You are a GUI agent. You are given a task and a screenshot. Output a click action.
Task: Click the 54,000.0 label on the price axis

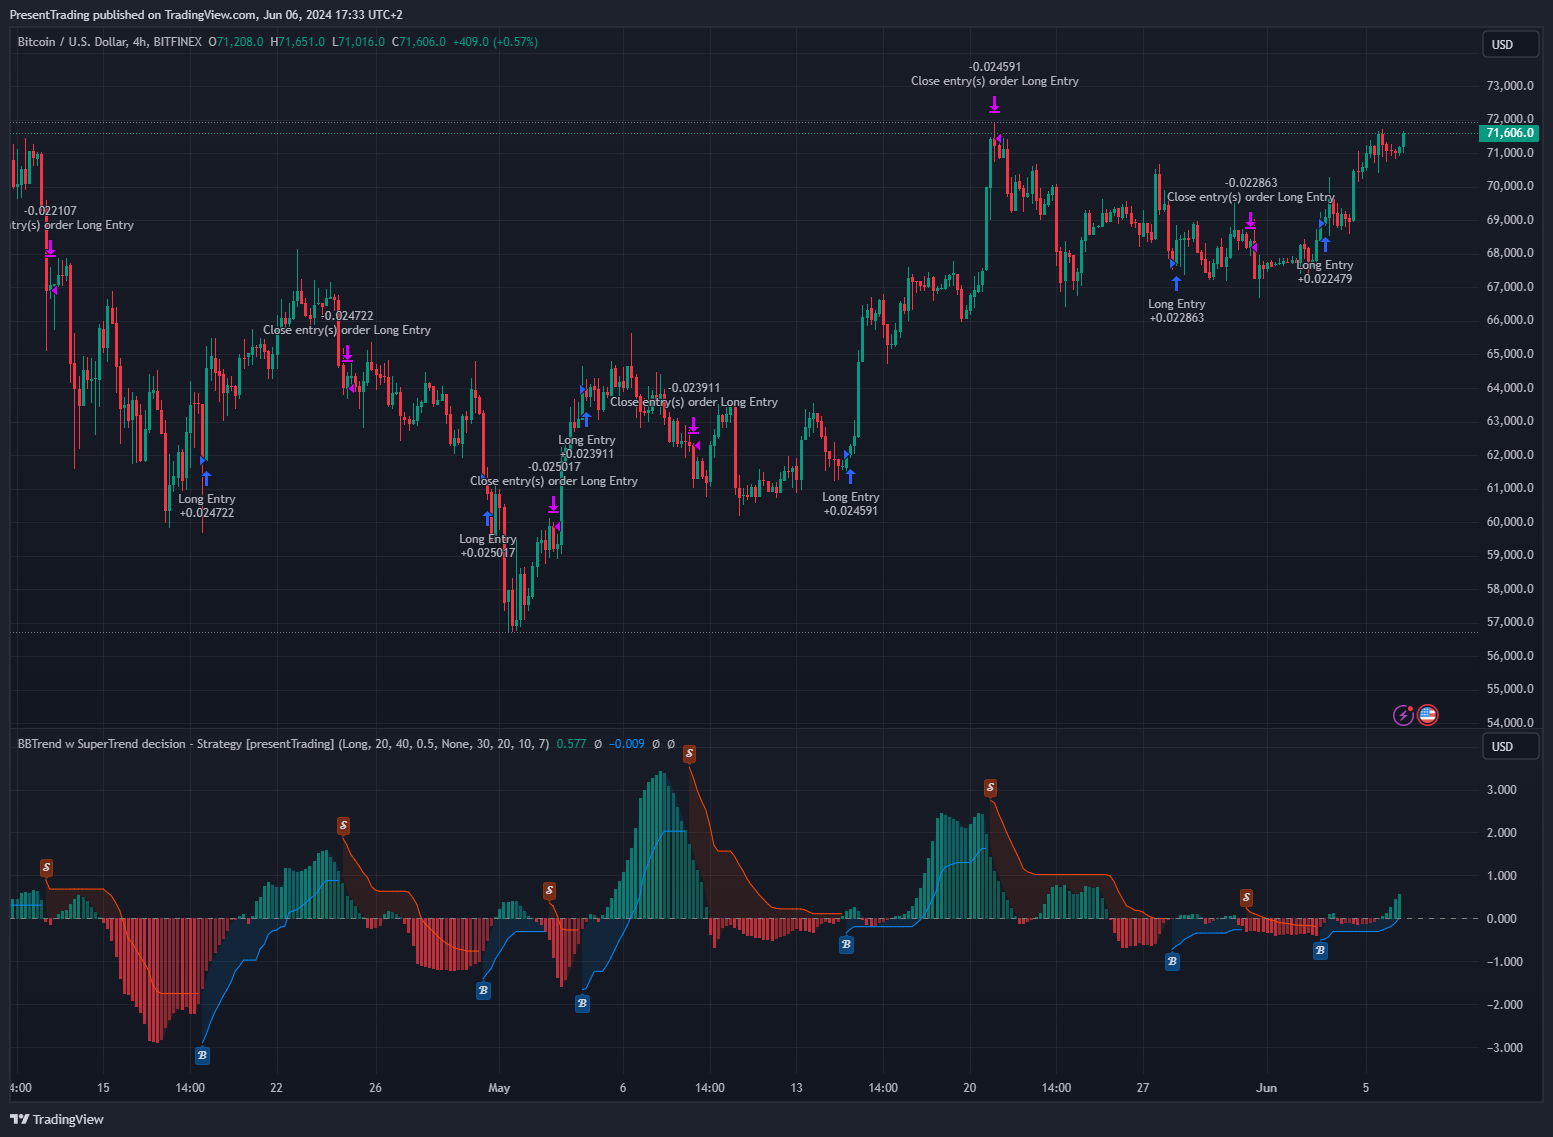pyautogui.click(x=1510, y=723)
